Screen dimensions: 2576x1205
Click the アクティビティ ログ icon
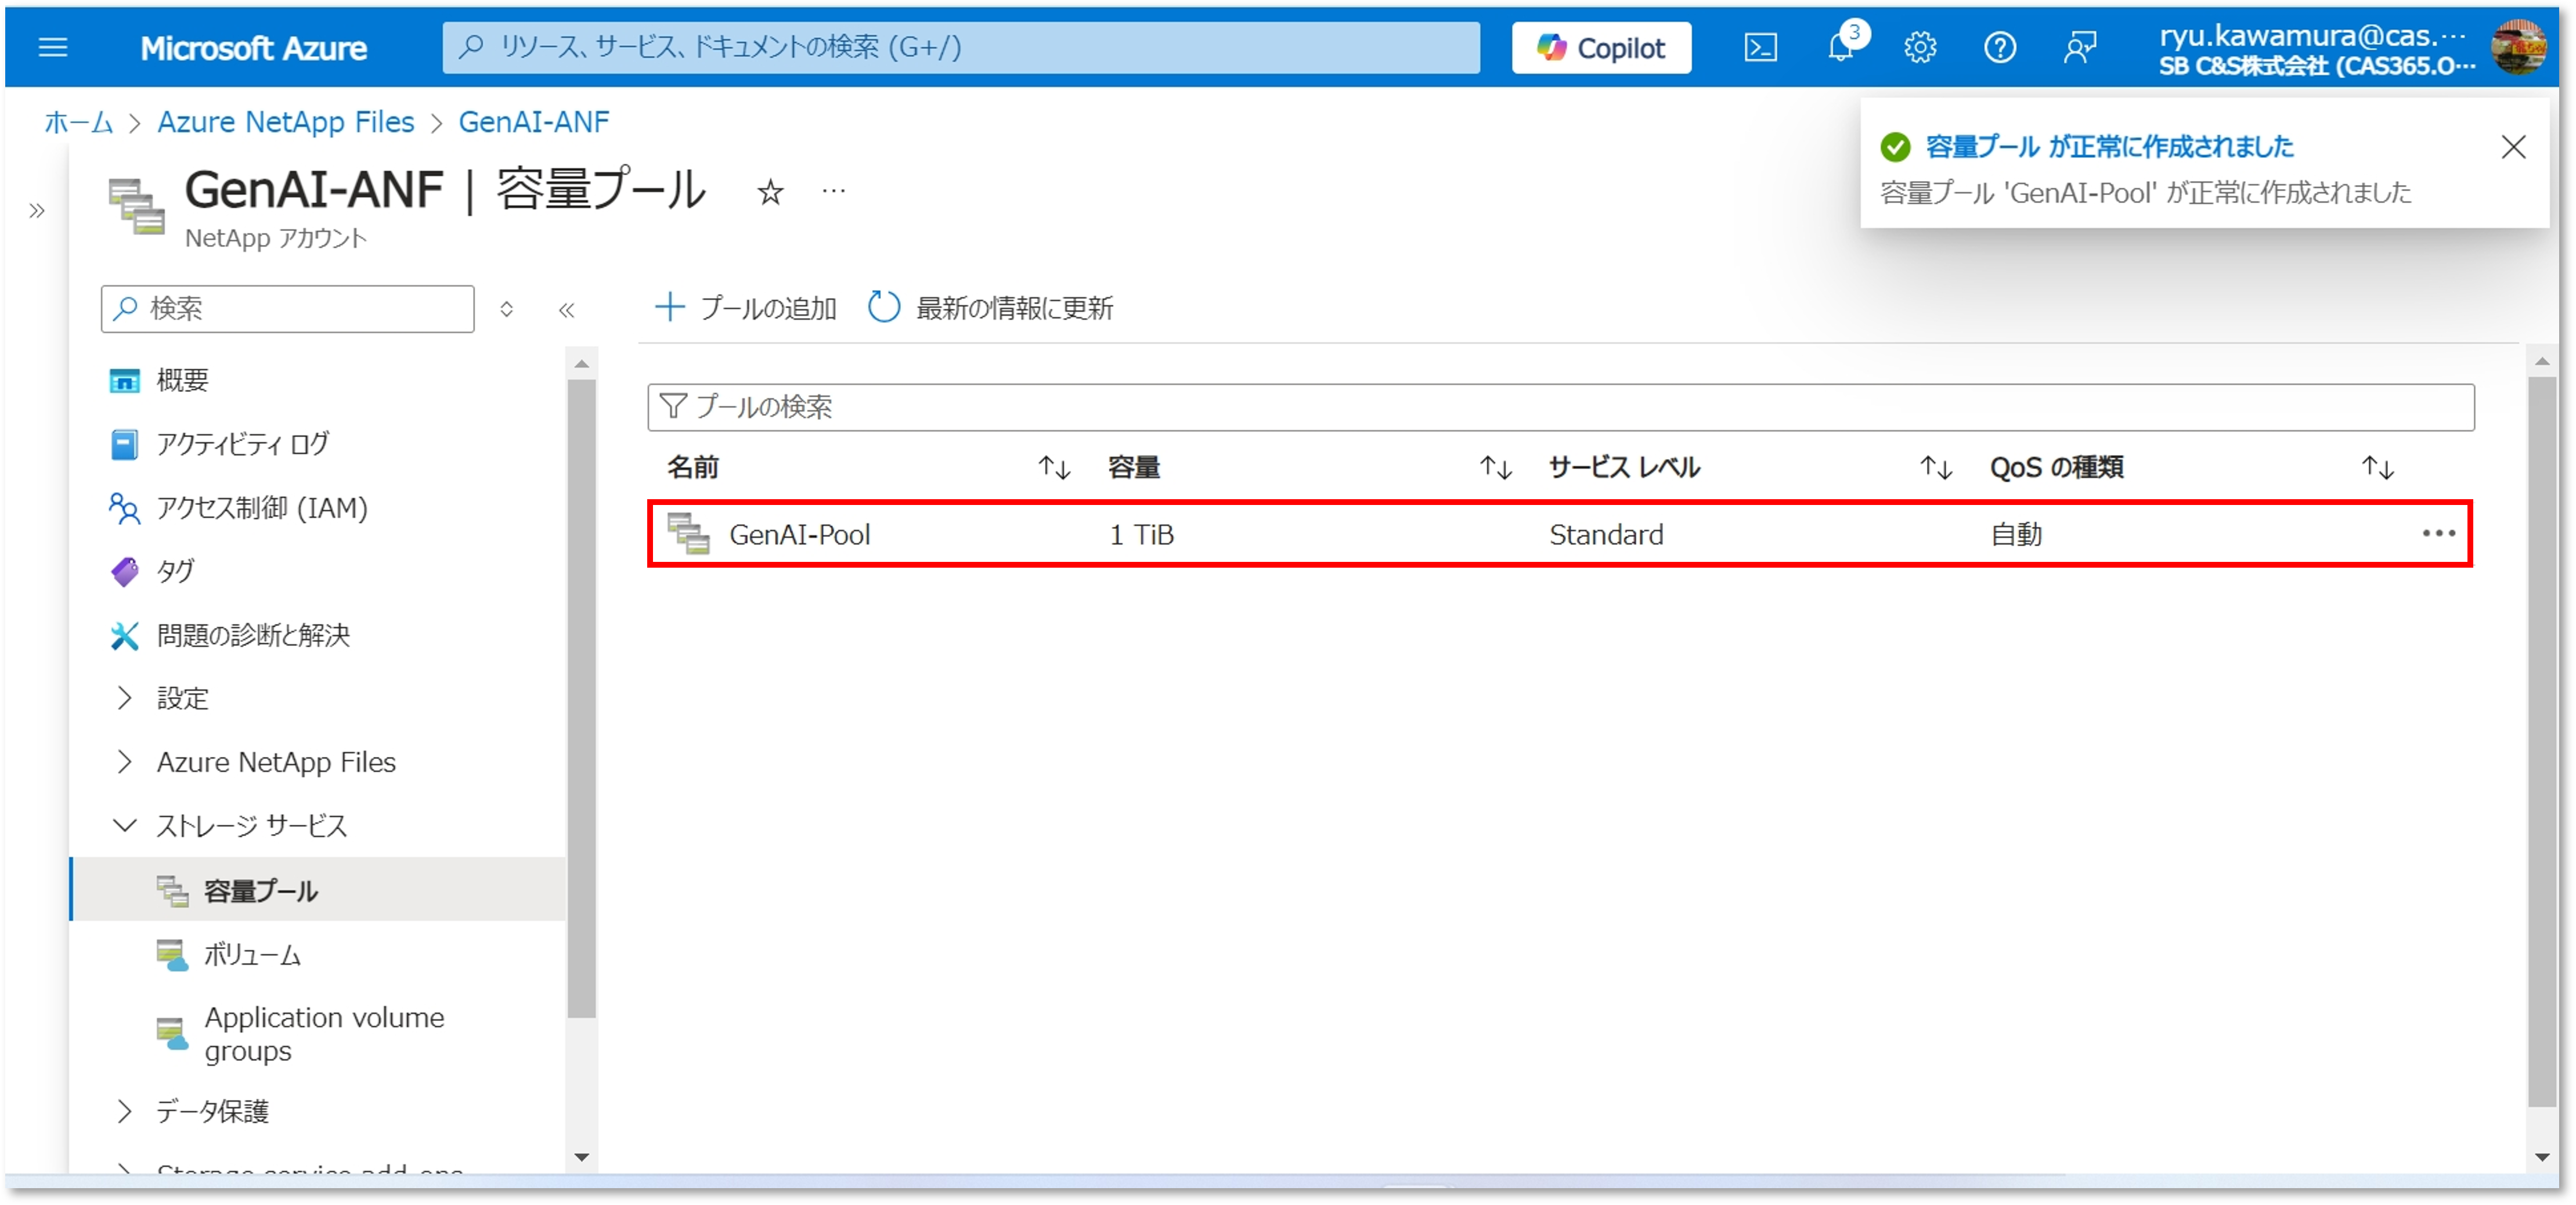pos(124,444)
